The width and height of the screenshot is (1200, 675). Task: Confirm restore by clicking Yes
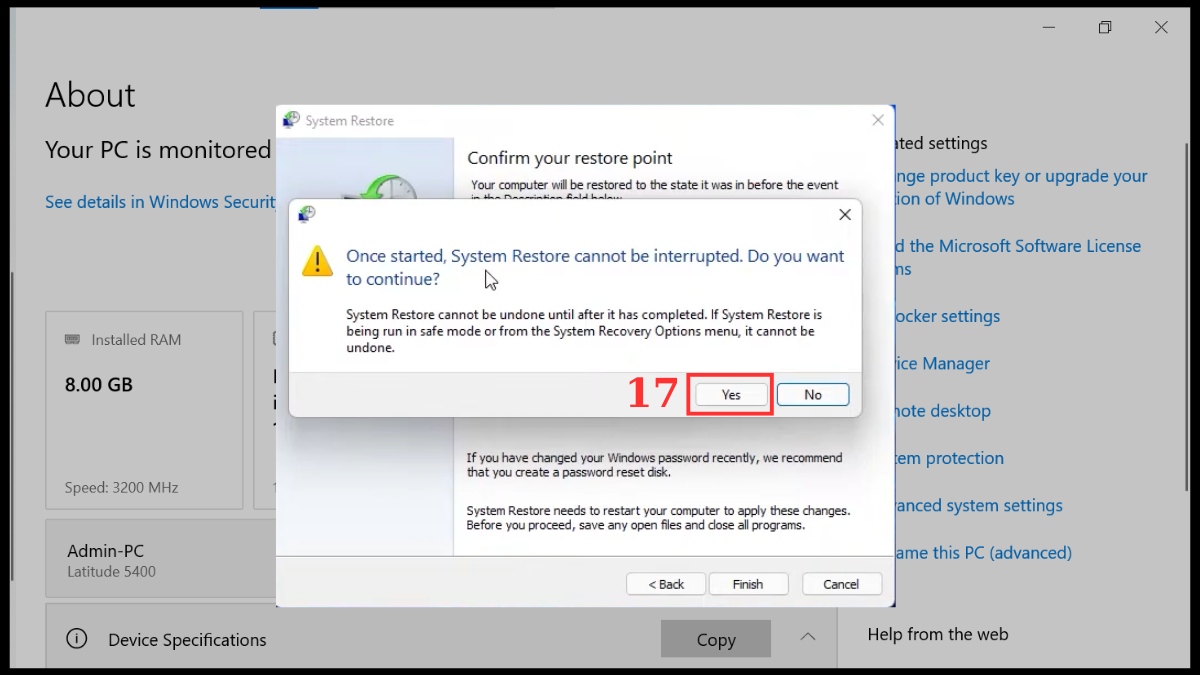[730, 394]
